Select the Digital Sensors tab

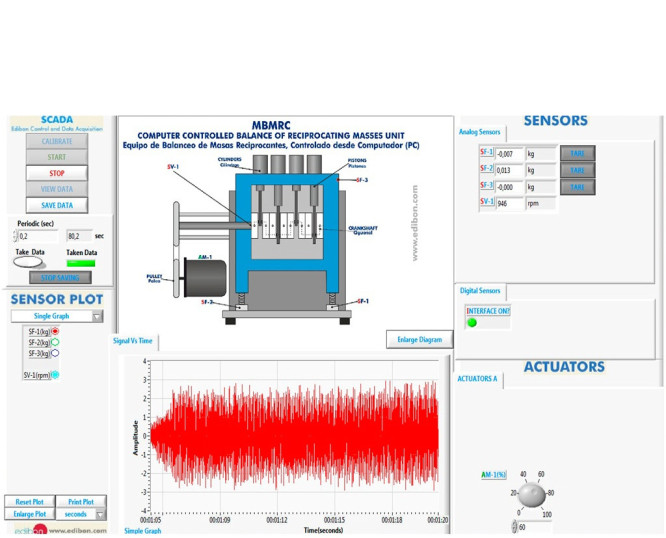click(480, 291)
